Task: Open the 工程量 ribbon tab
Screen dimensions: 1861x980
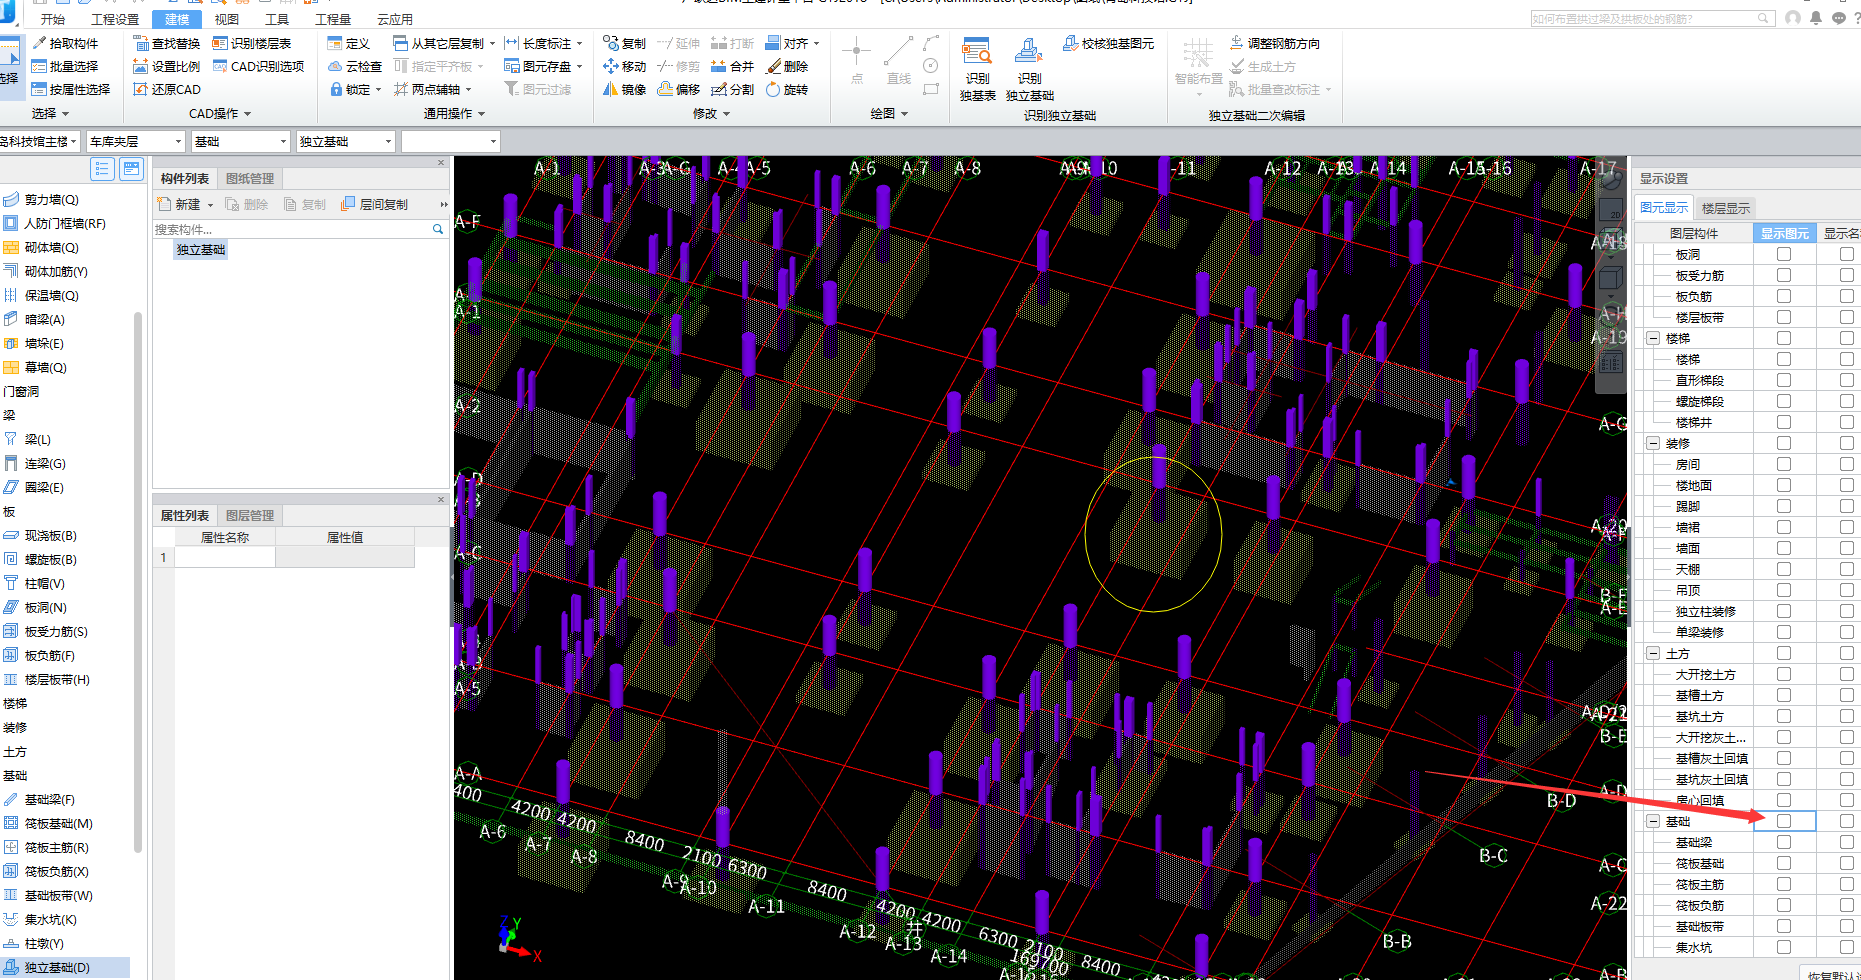Action: click(x=333, y=19)
